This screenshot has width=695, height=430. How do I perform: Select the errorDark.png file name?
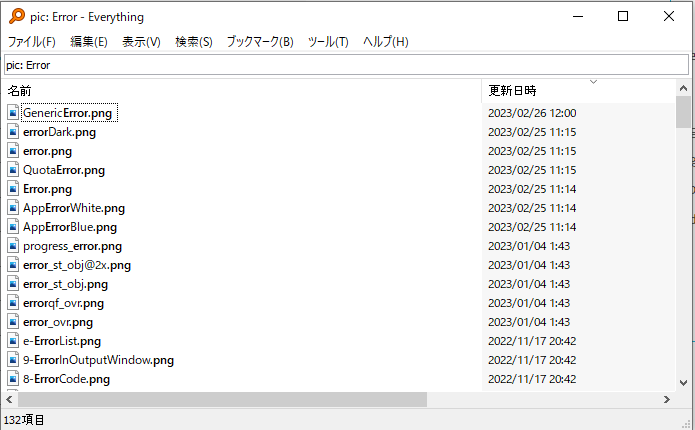click(59, 132)
